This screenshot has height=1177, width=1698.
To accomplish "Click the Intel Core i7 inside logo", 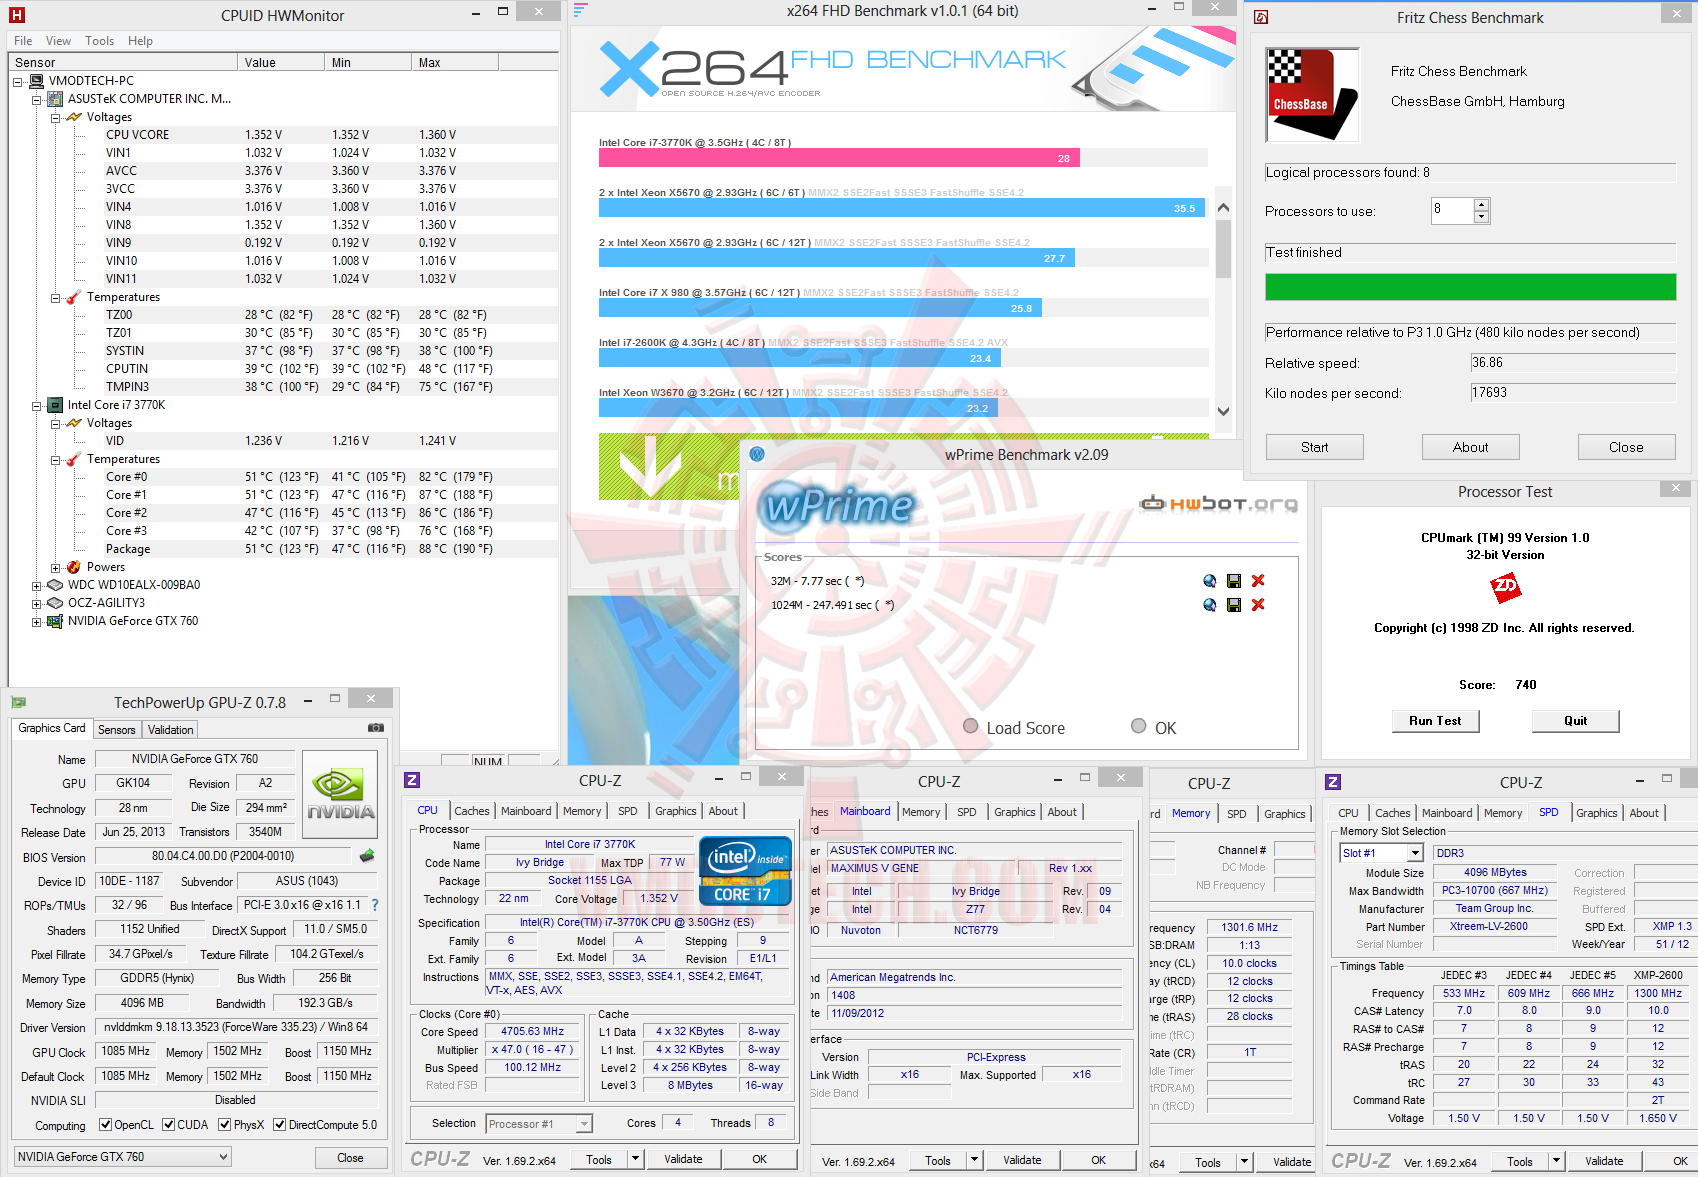I will tap(747, 872).
